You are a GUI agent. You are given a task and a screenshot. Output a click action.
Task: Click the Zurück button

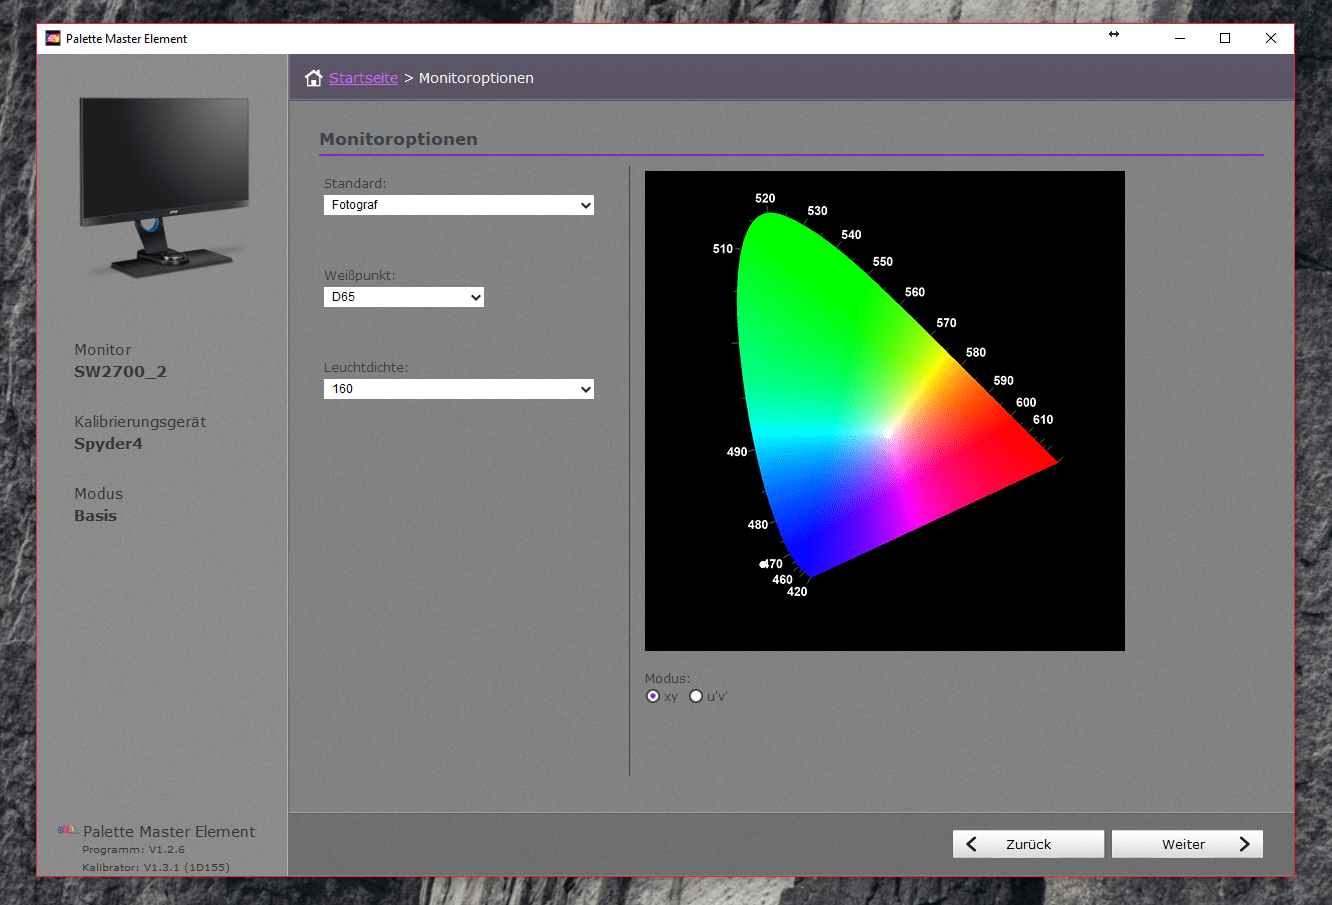coord(1028,843)
